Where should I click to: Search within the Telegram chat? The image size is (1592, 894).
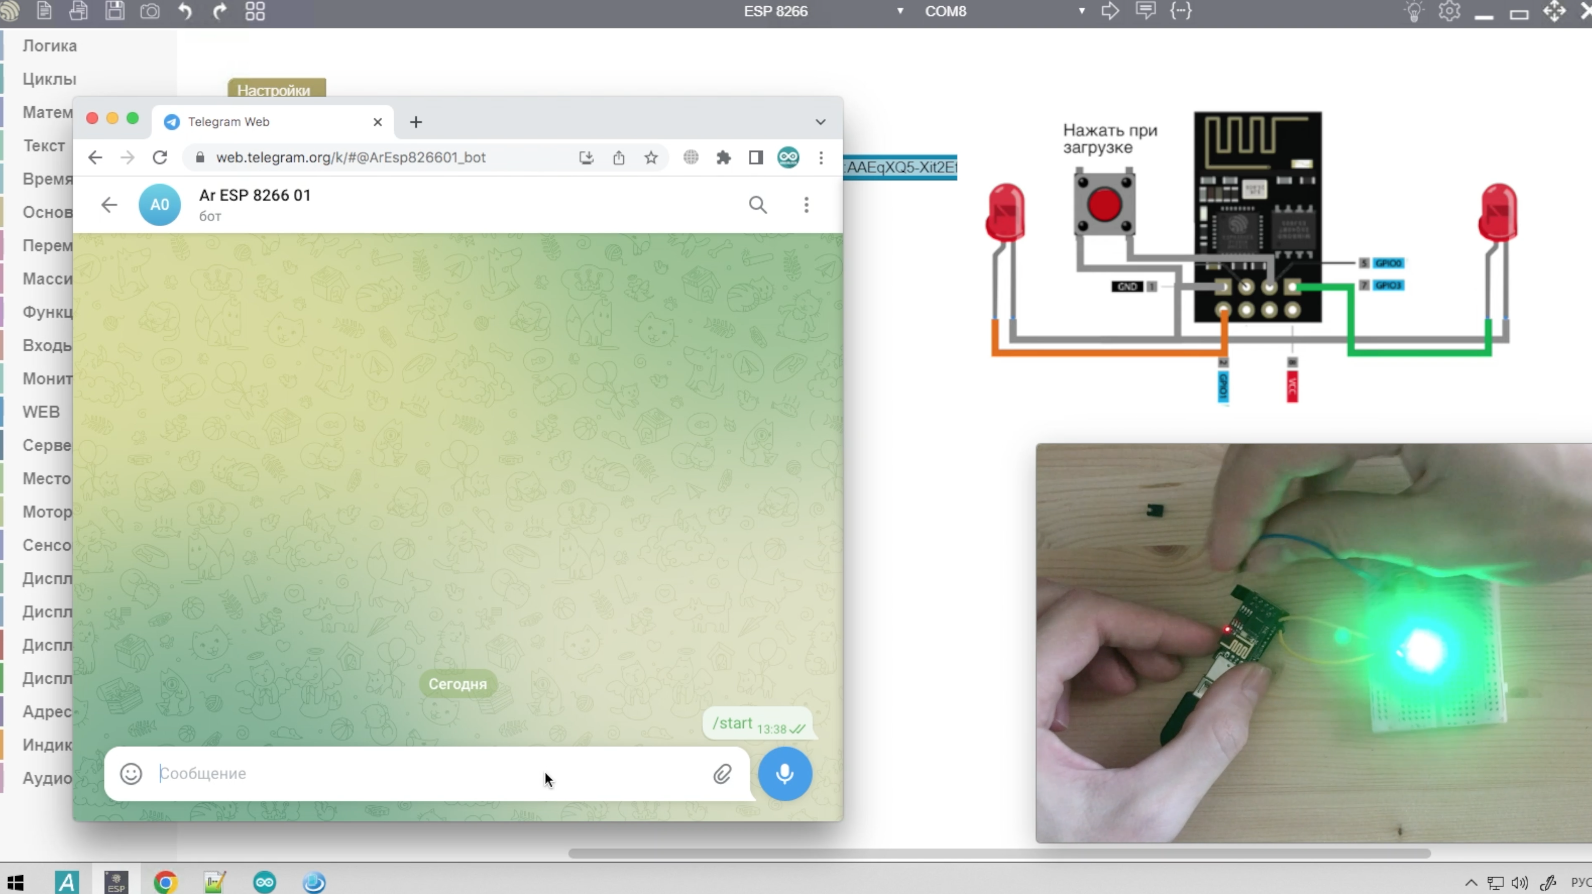pos(758,205)
